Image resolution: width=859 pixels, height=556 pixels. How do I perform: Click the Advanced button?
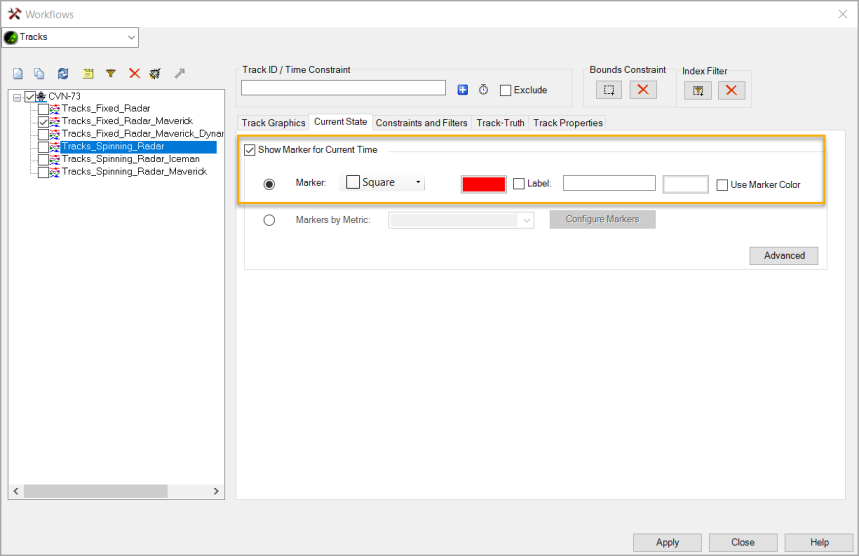click(x=783, y=255)
